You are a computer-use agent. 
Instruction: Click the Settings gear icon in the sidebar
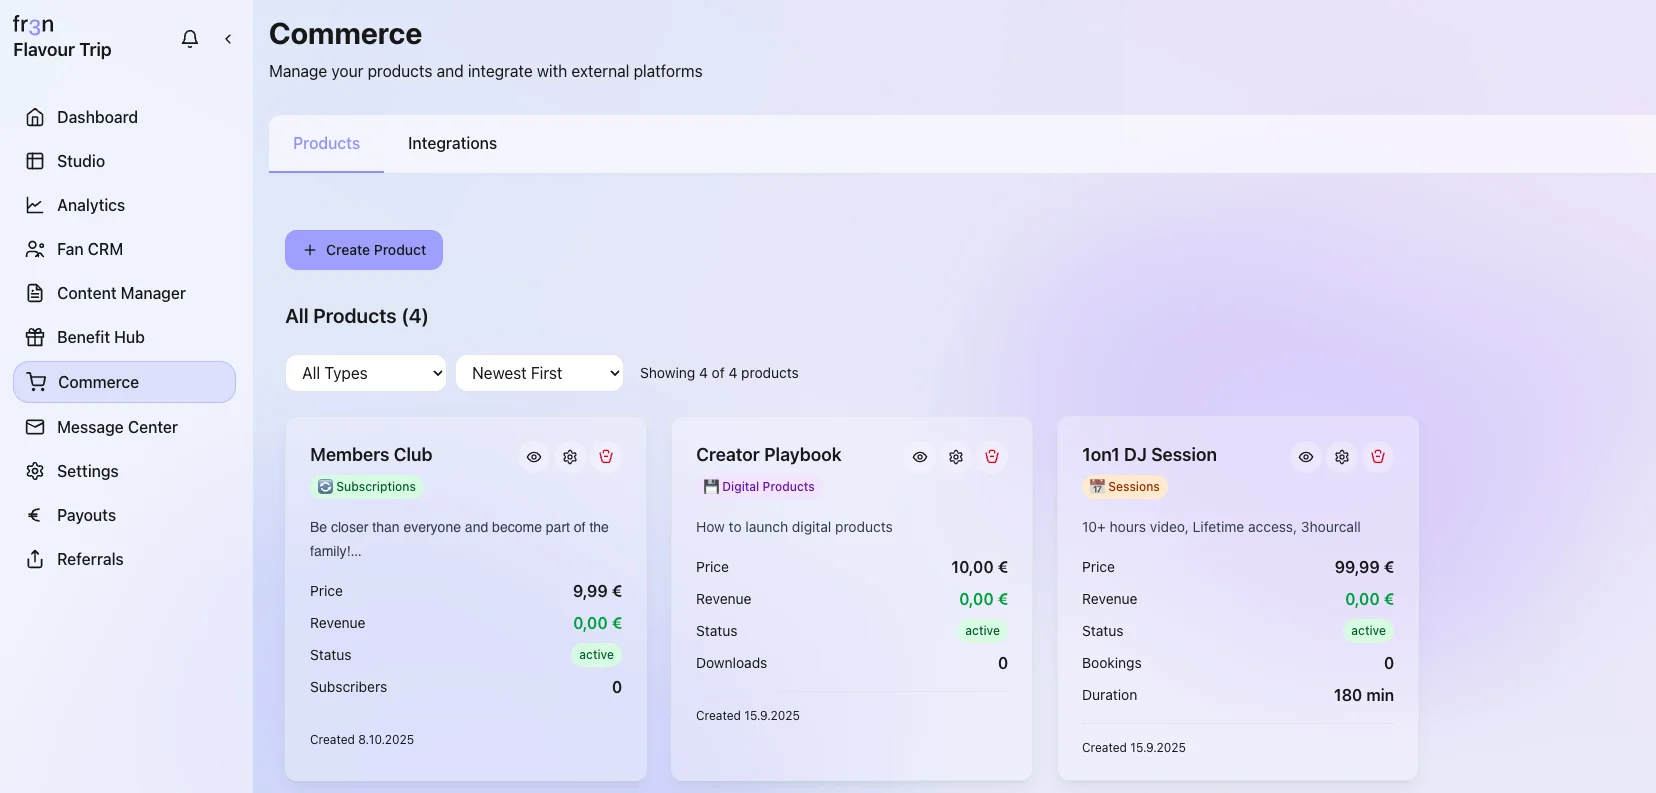click(x=35, y=471)
